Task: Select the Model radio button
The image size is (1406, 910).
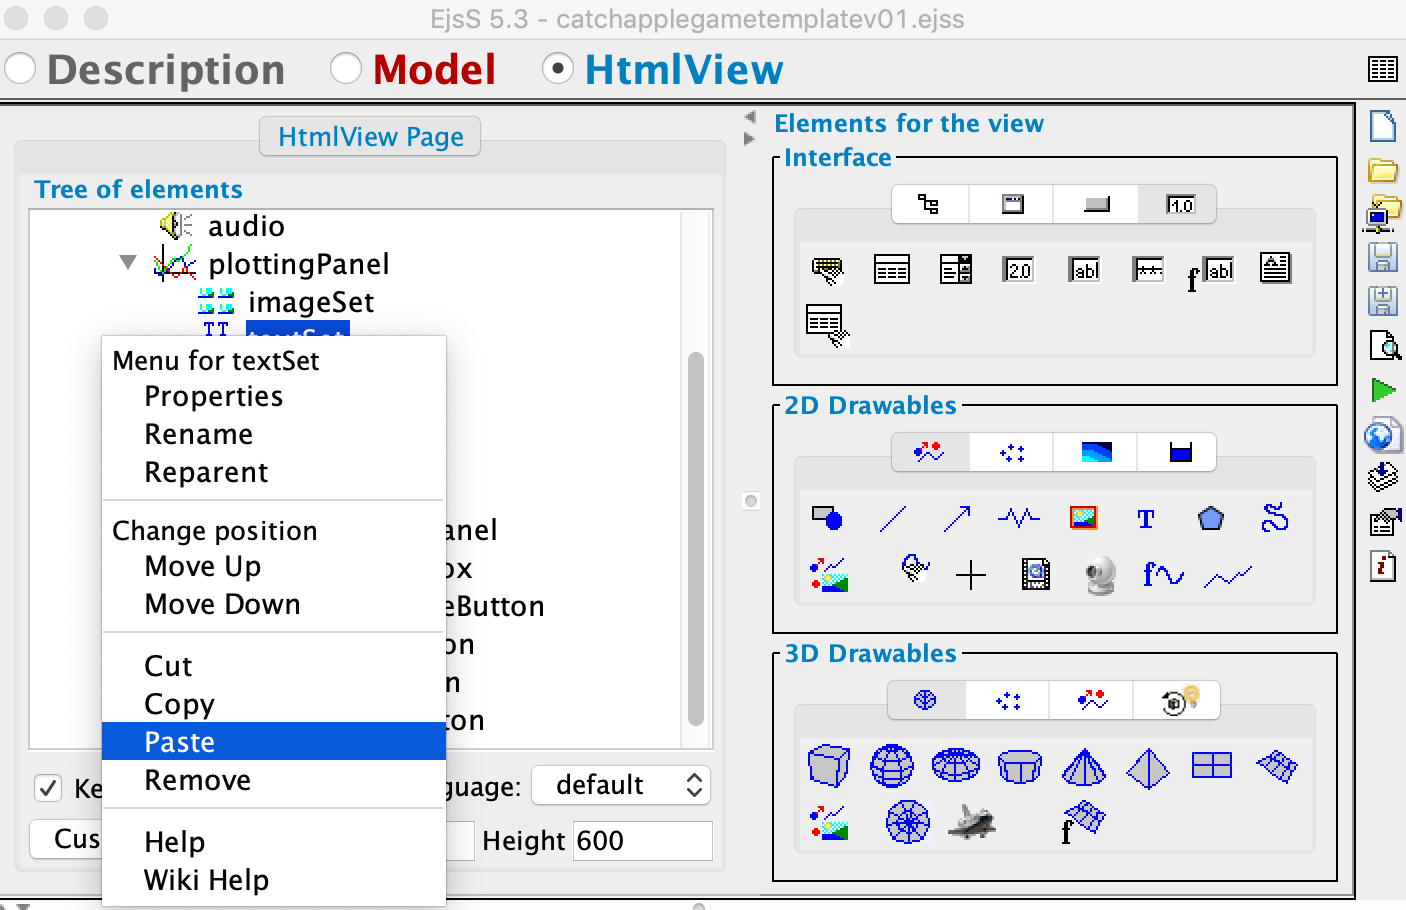Action: [x=346, y=69]
